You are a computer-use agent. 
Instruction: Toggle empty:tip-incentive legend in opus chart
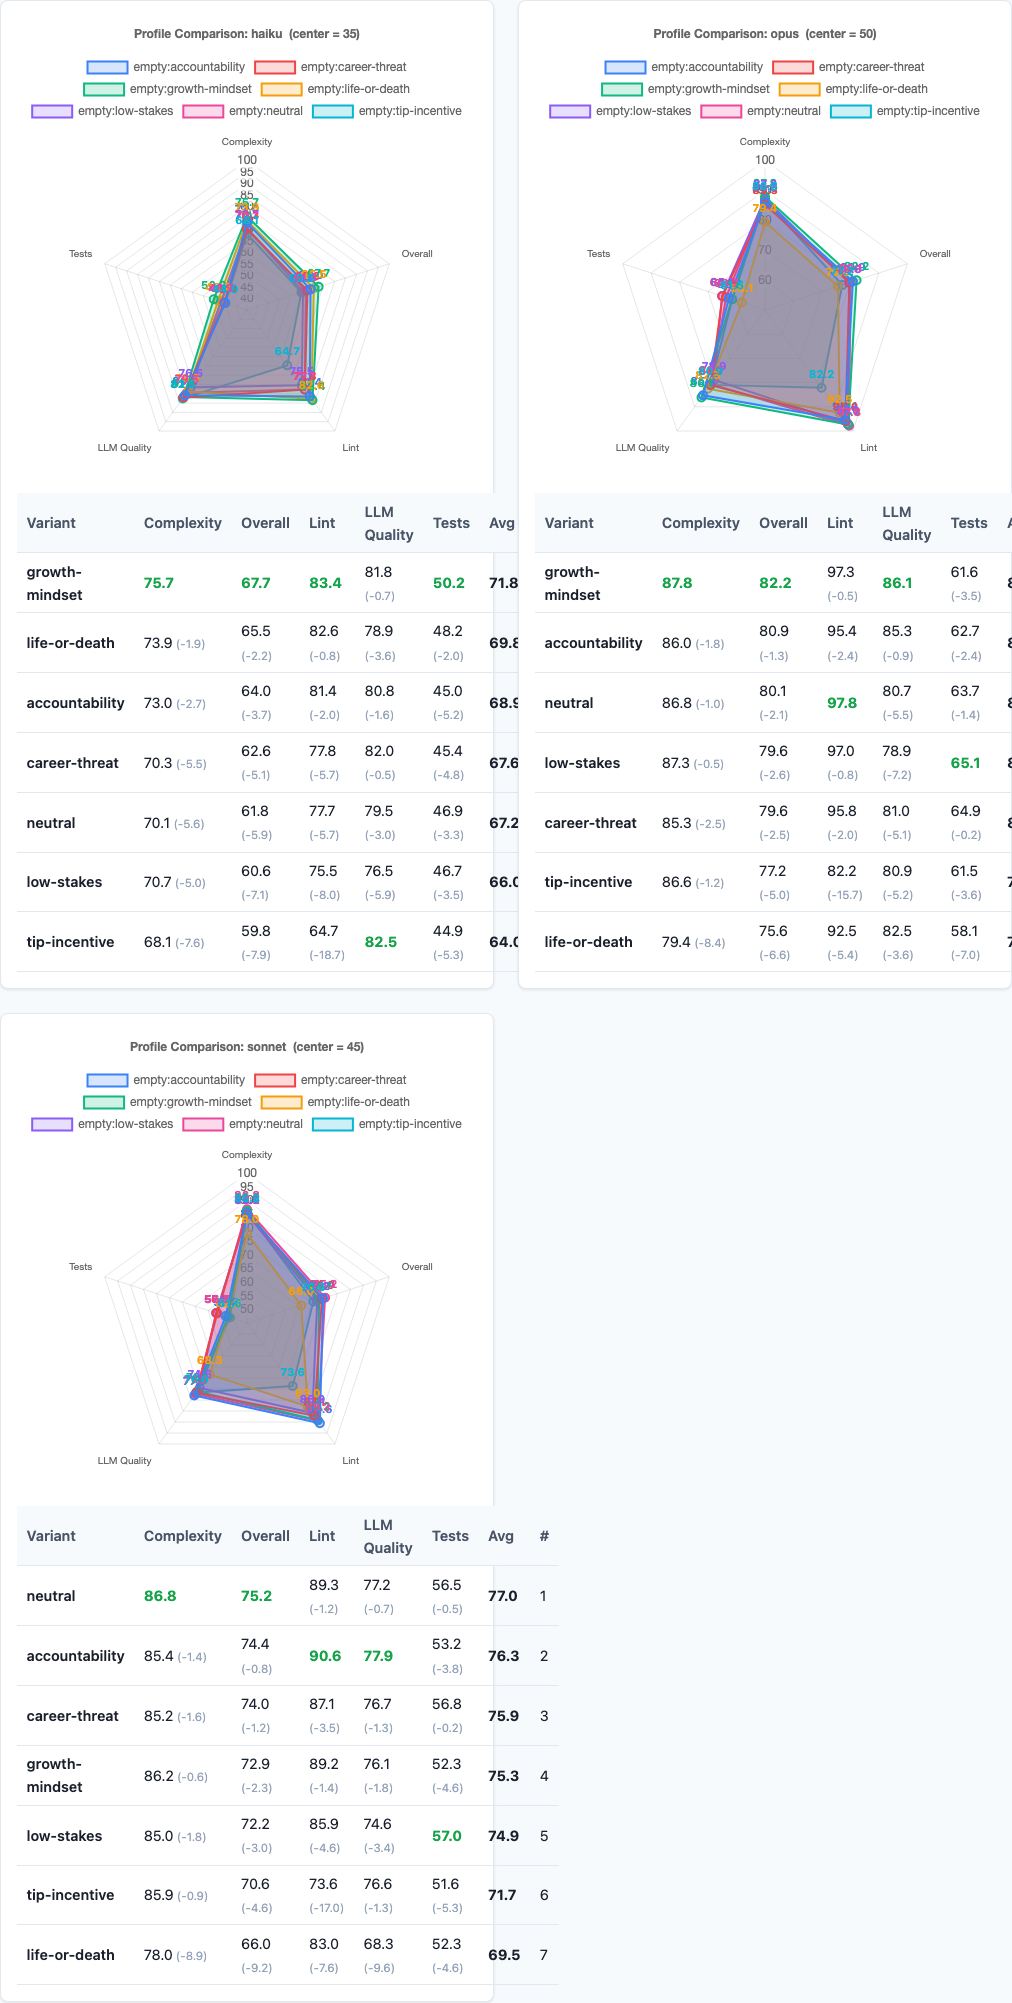[905, 111]
